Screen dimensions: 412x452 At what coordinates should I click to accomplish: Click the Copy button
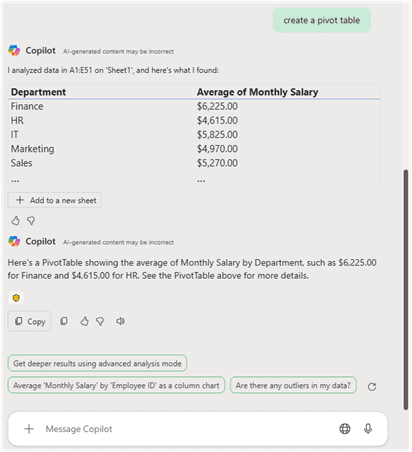[29, 321]
